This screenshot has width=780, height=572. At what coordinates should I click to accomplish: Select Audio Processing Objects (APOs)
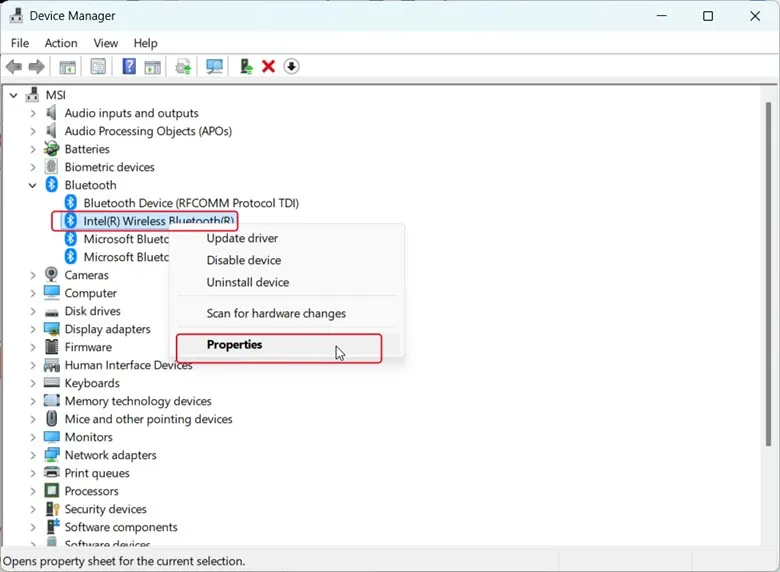coord(148,131)
